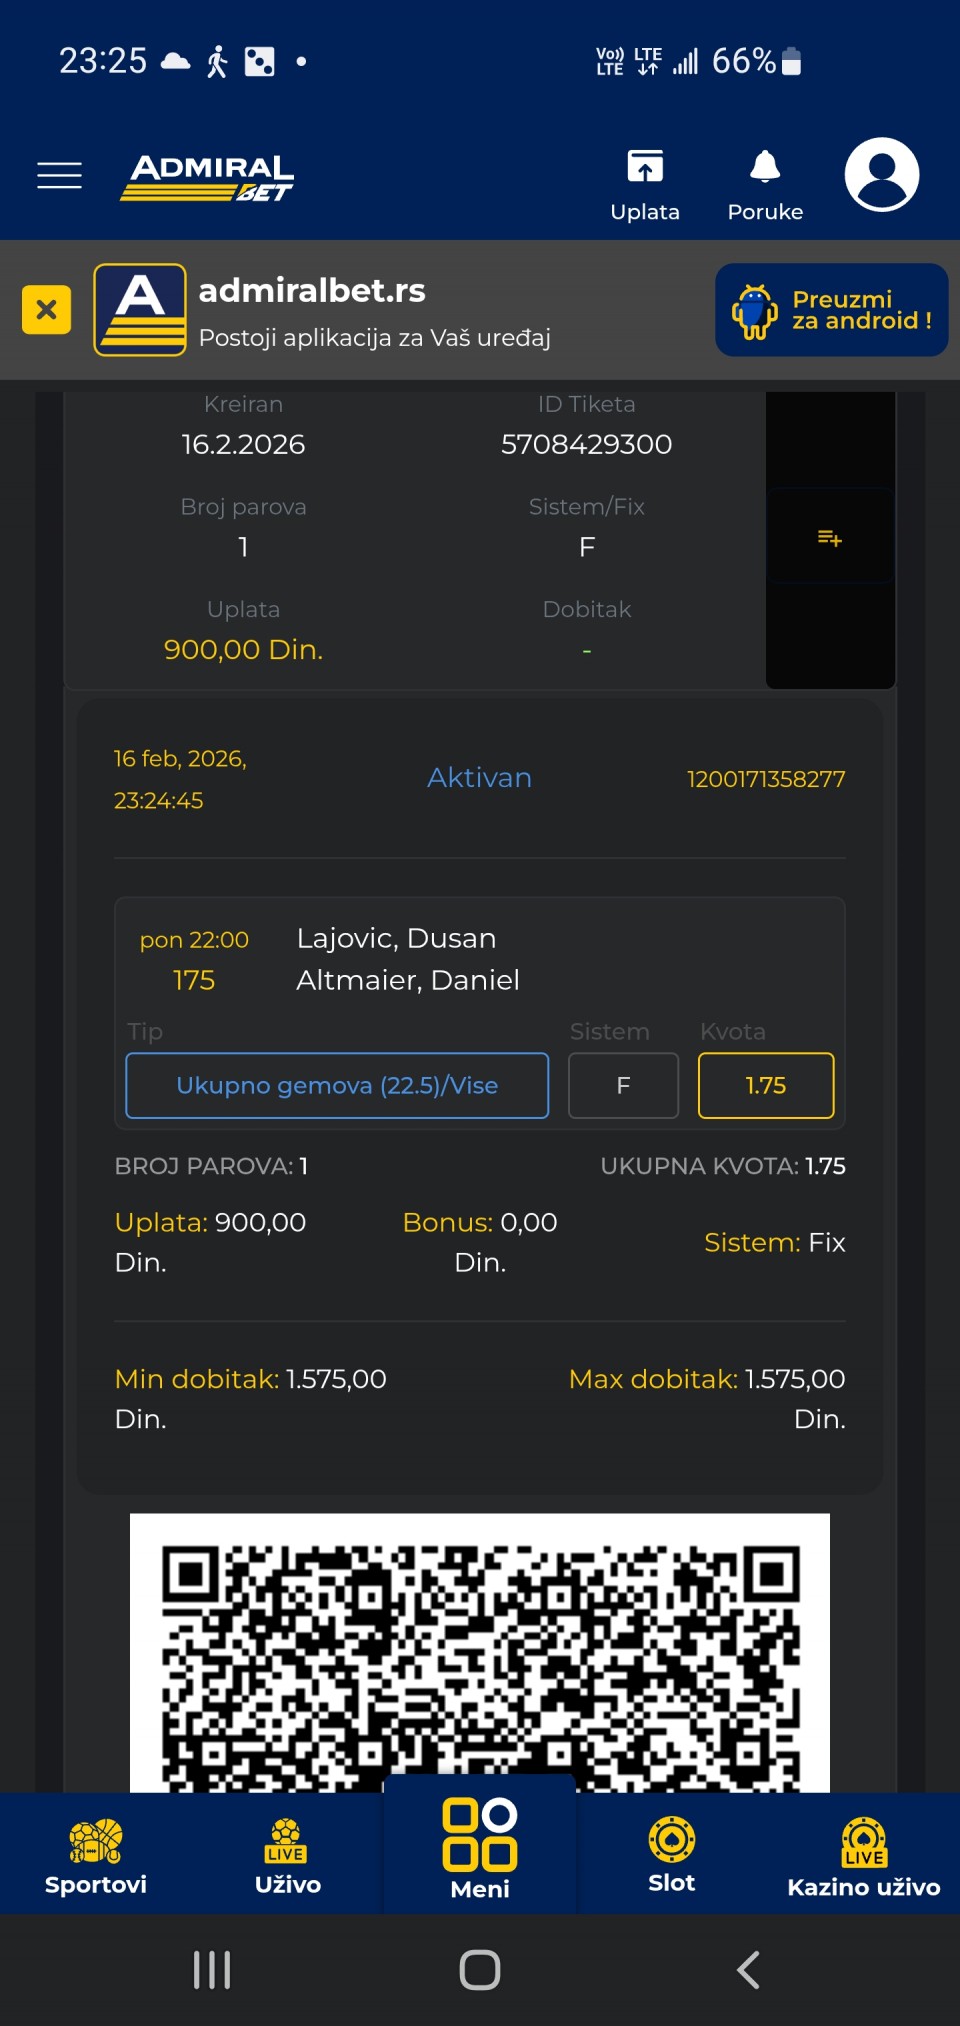Go to the Slot section
The image size is (960, 2026).
click(x=671, y=1856)
